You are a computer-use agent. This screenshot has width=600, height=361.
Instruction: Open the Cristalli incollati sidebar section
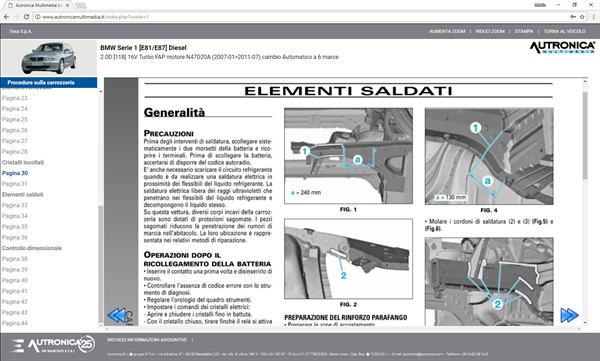point(23,162)
